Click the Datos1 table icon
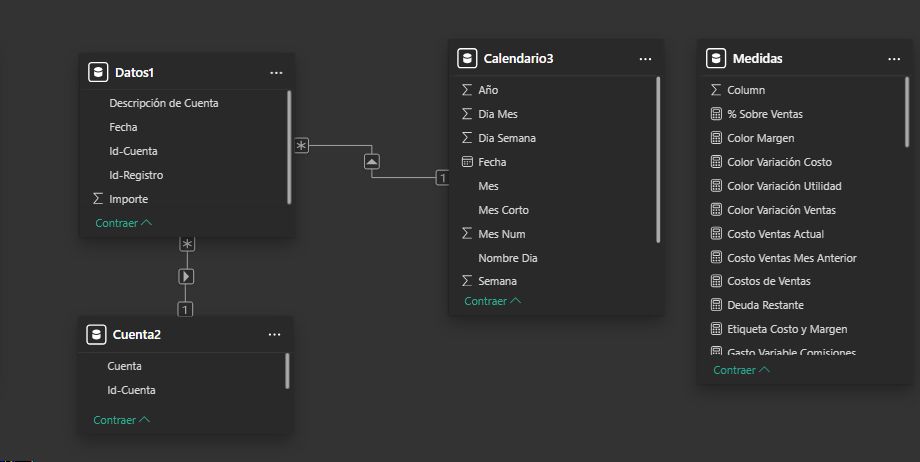Screen dimensions: 920x462 (97, 72)
